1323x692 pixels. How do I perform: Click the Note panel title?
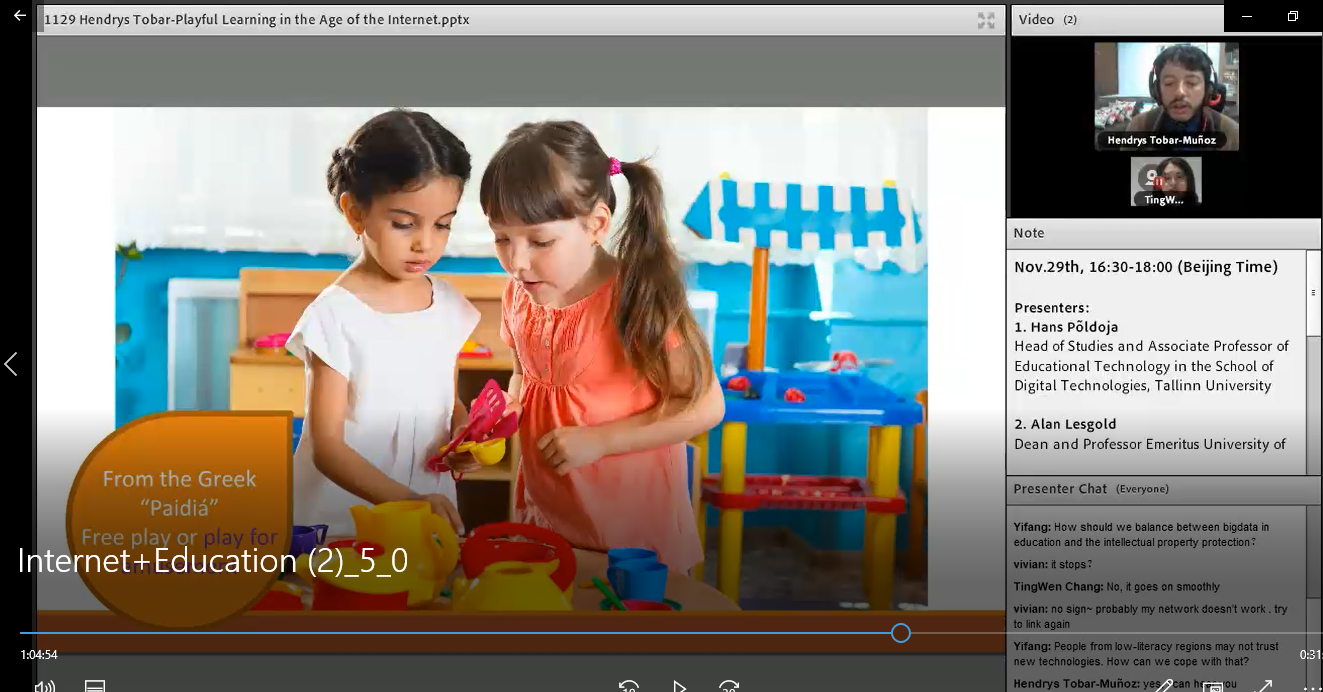tap(1029, 233)
